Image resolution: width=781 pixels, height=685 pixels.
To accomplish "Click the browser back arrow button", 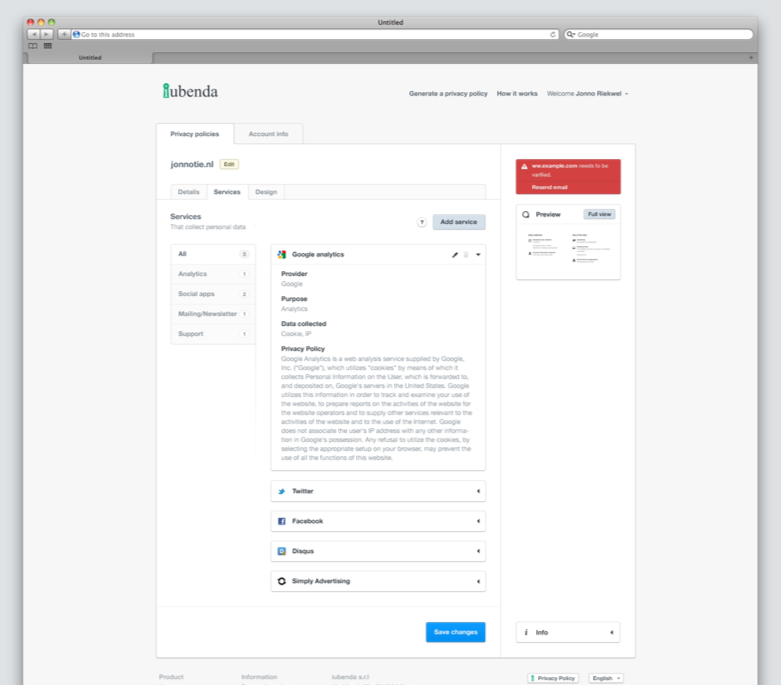I will coord(33,34).
